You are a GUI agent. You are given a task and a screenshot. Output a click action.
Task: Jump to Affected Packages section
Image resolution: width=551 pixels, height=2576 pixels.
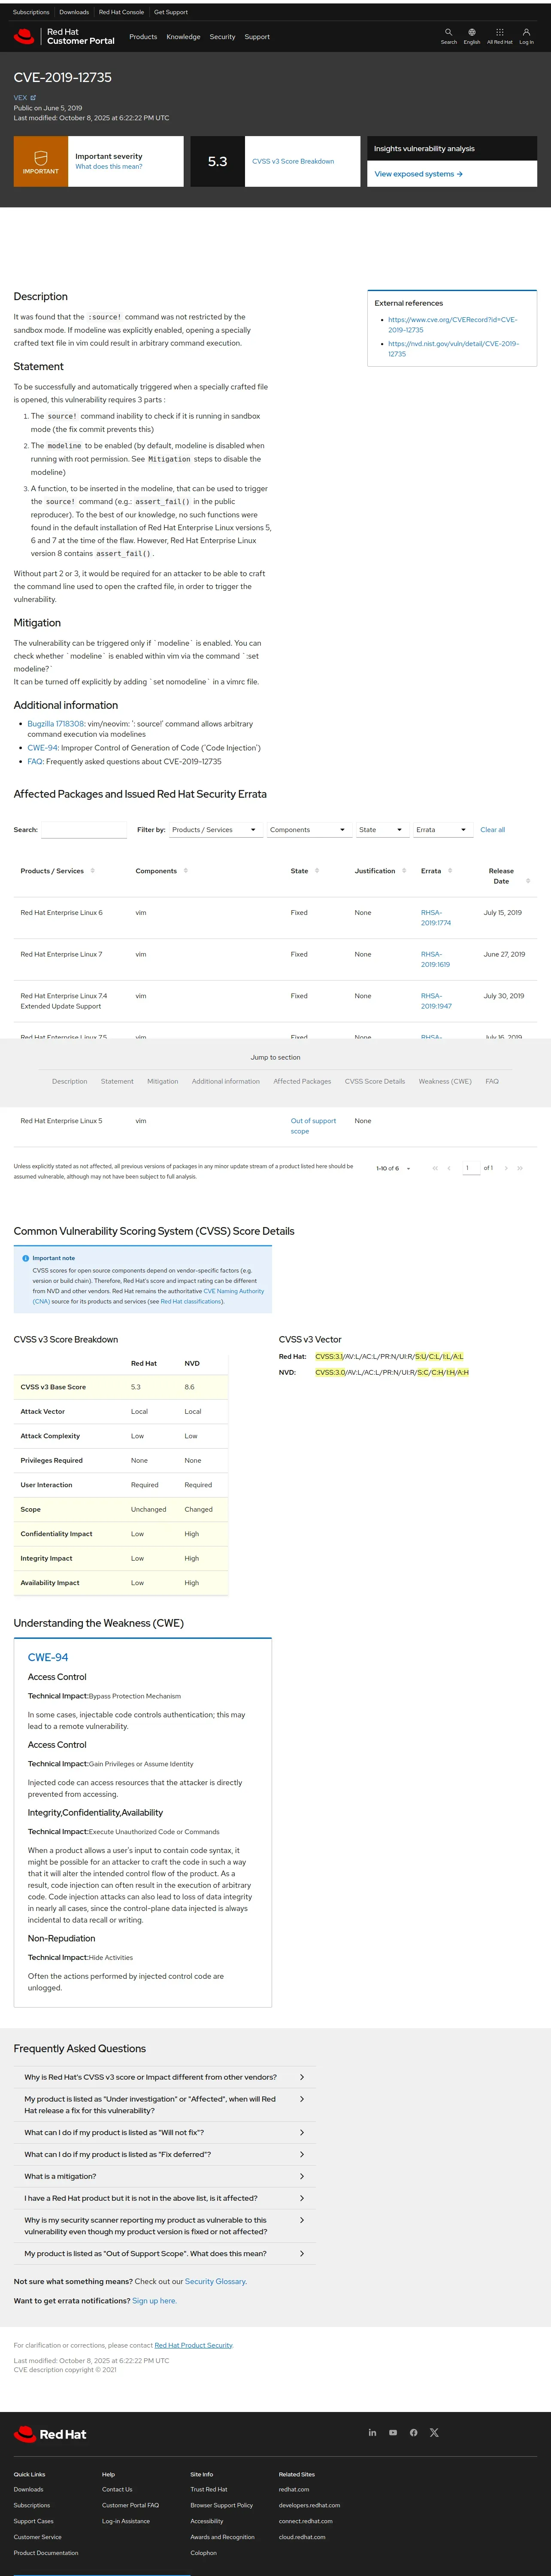pyautogui.click(x=302, y=1081)
